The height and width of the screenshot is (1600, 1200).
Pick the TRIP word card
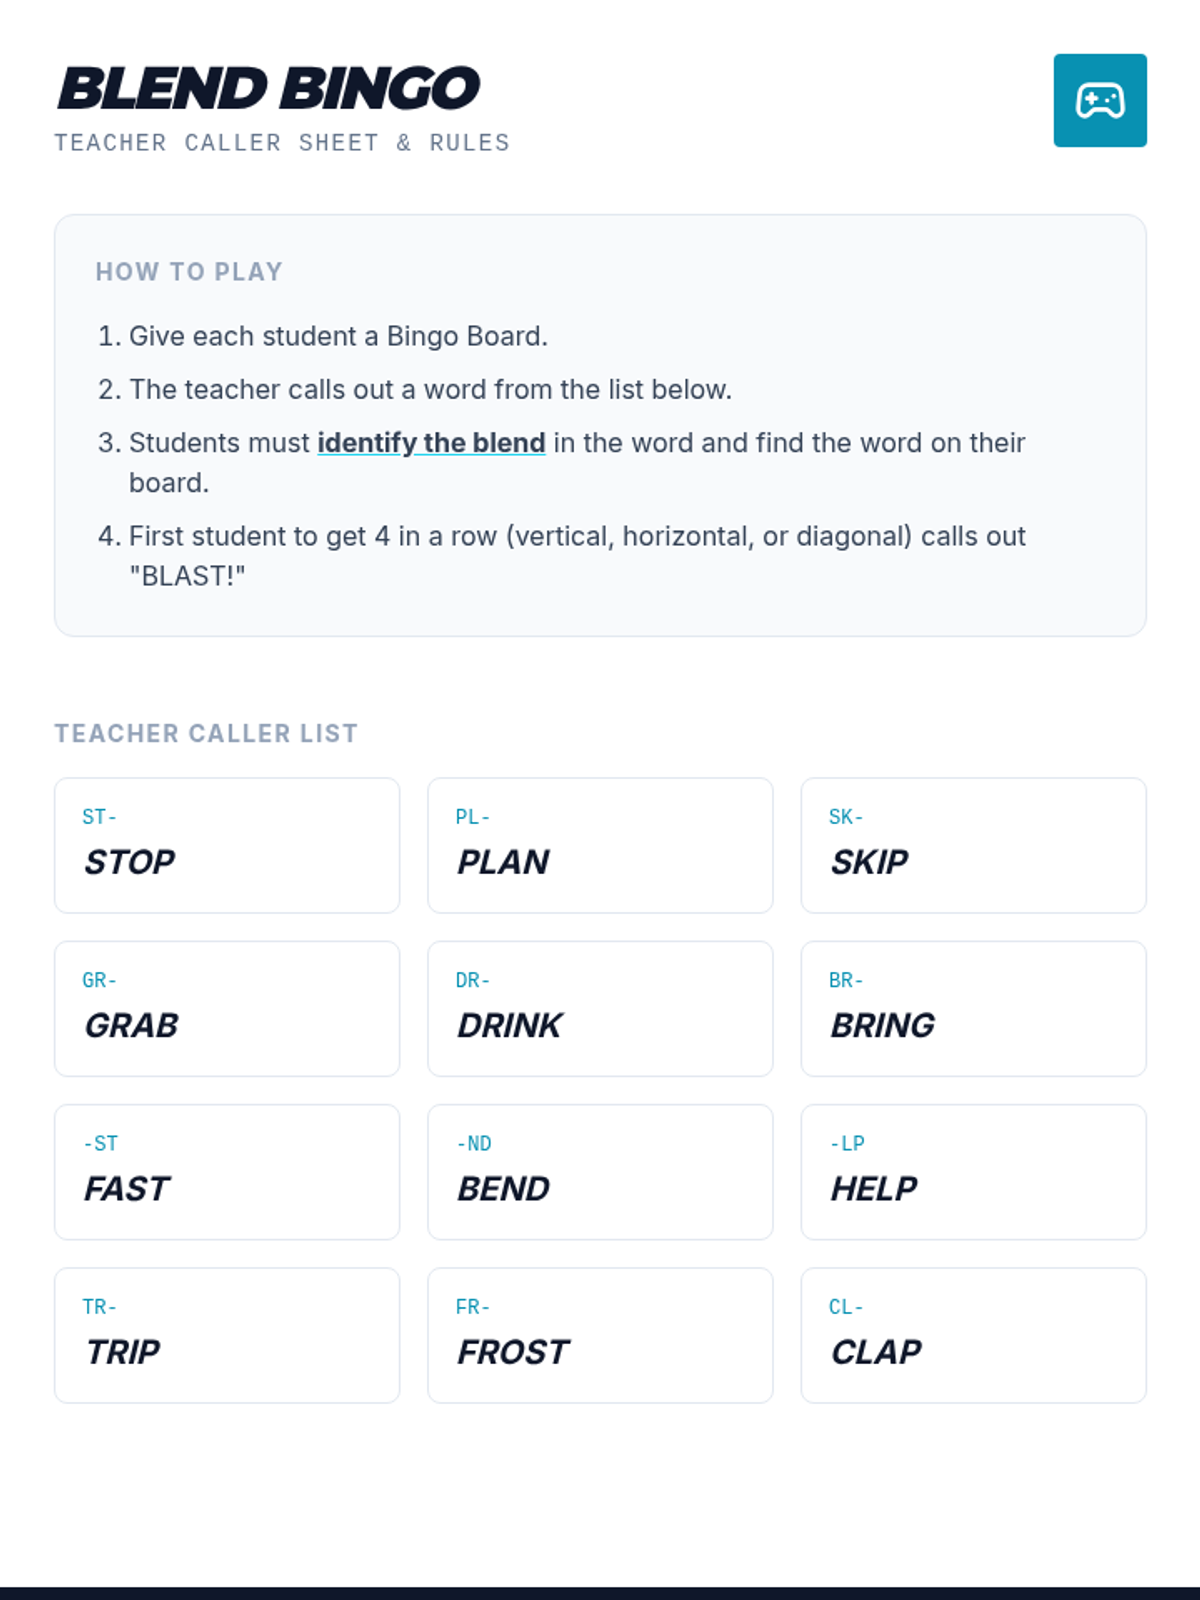[227, 1336]
